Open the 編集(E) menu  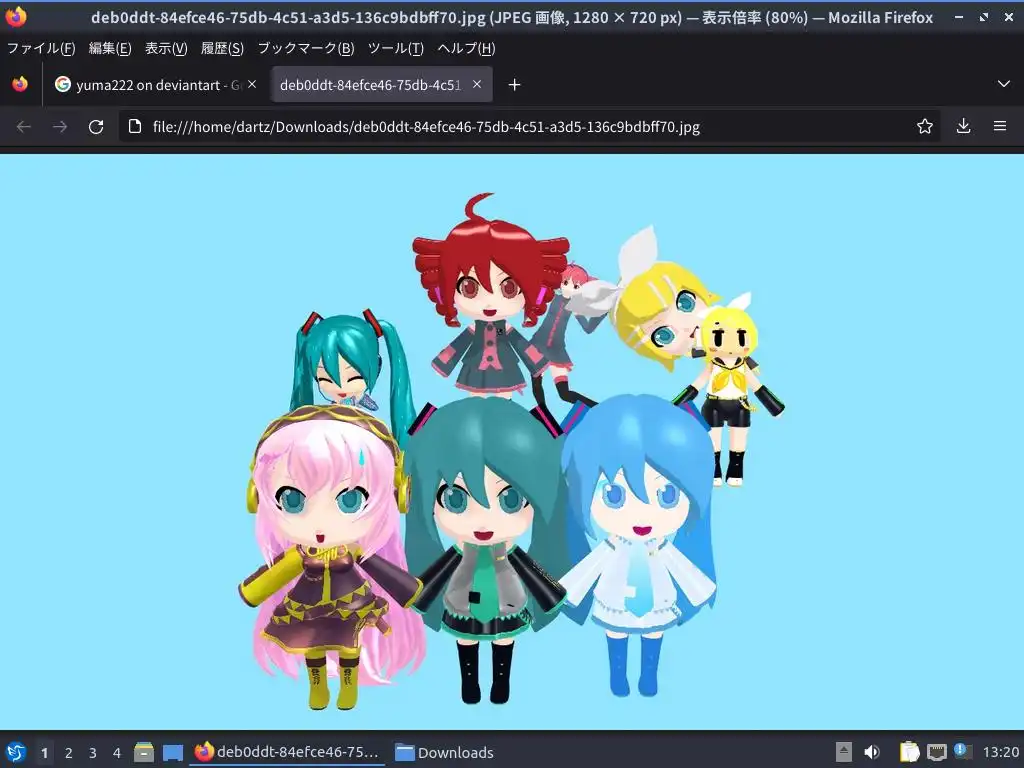pos(110,48)
